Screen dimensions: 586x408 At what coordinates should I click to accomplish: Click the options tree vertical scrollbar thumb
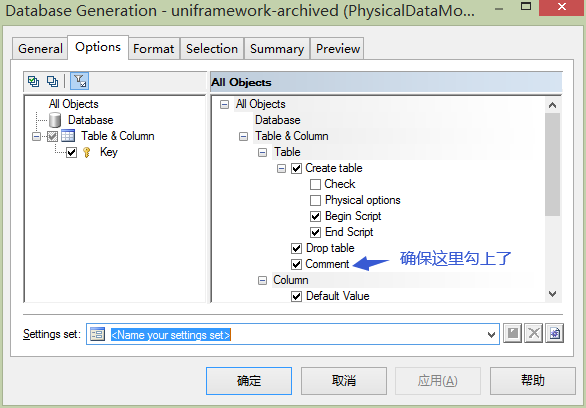(x=552, y=164)
